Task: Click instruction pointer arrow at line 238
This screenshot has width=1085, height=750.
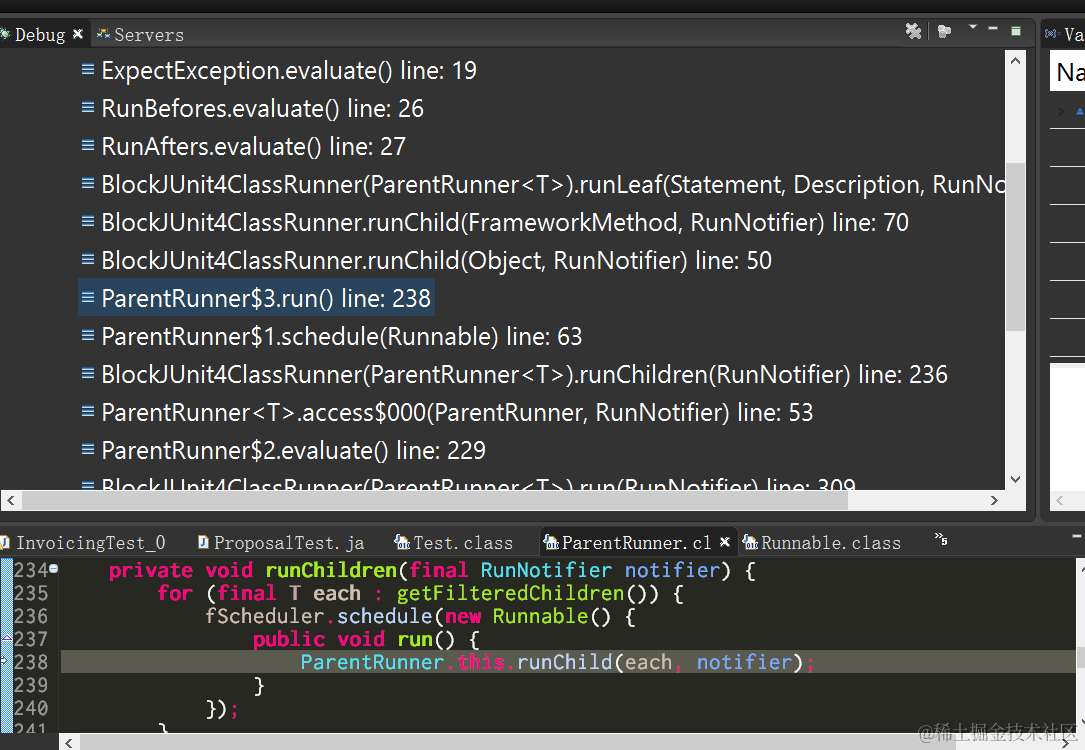Action: tap(4, 661)
